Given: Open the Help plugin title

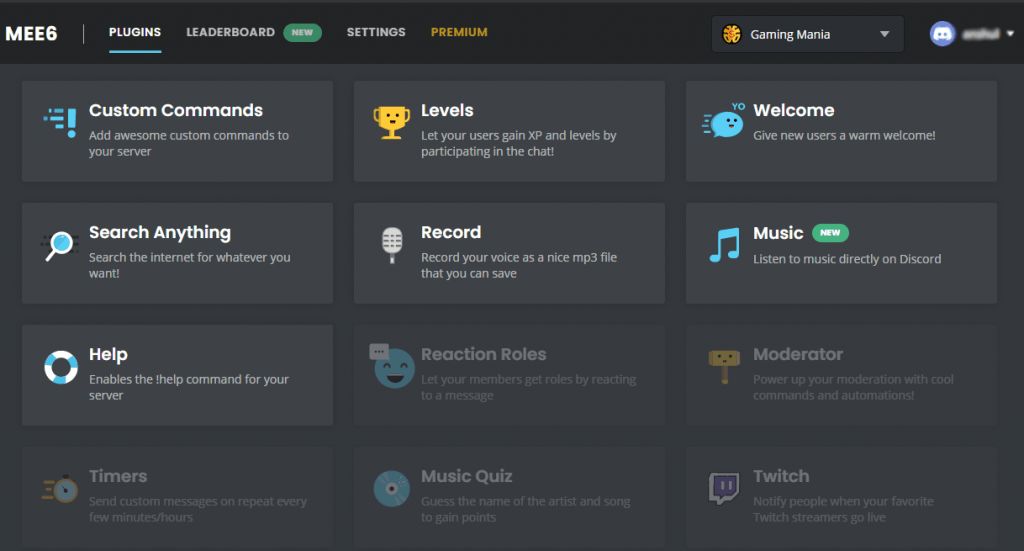Looking at the screenshot, I should 108,354.
